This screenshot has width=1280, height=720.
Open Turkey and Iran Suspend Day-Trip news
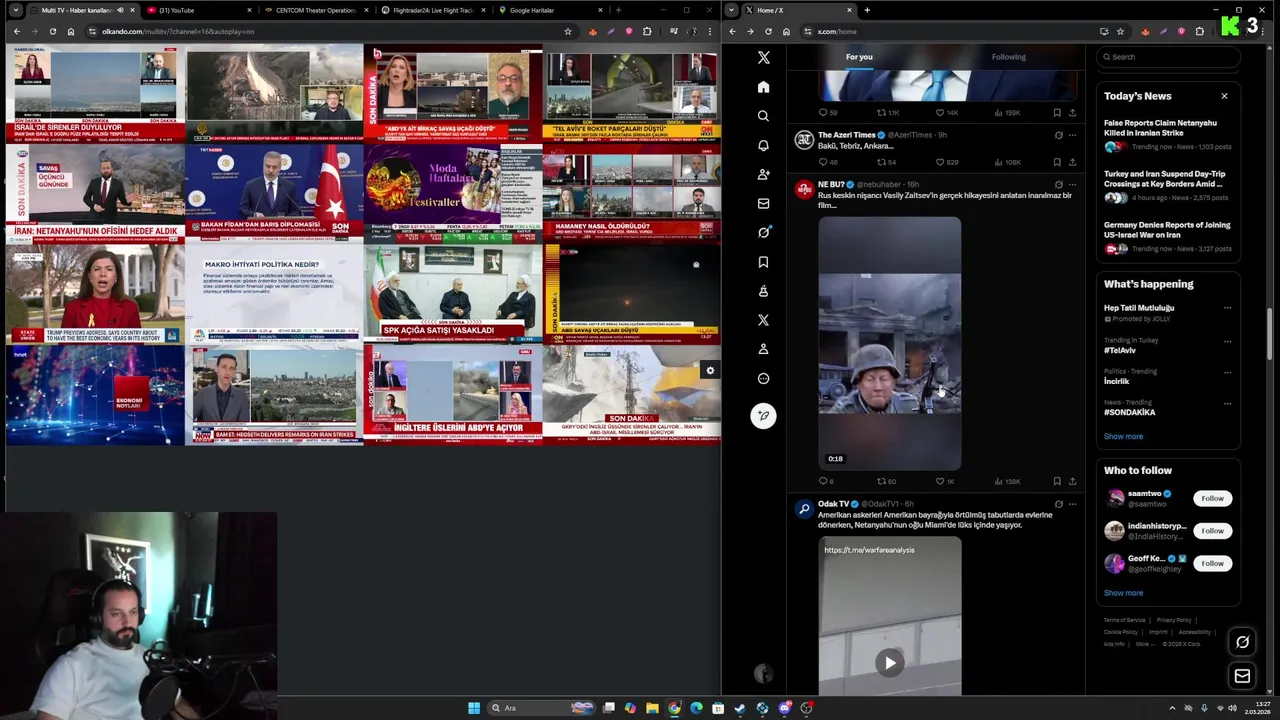pos(1168,185)
